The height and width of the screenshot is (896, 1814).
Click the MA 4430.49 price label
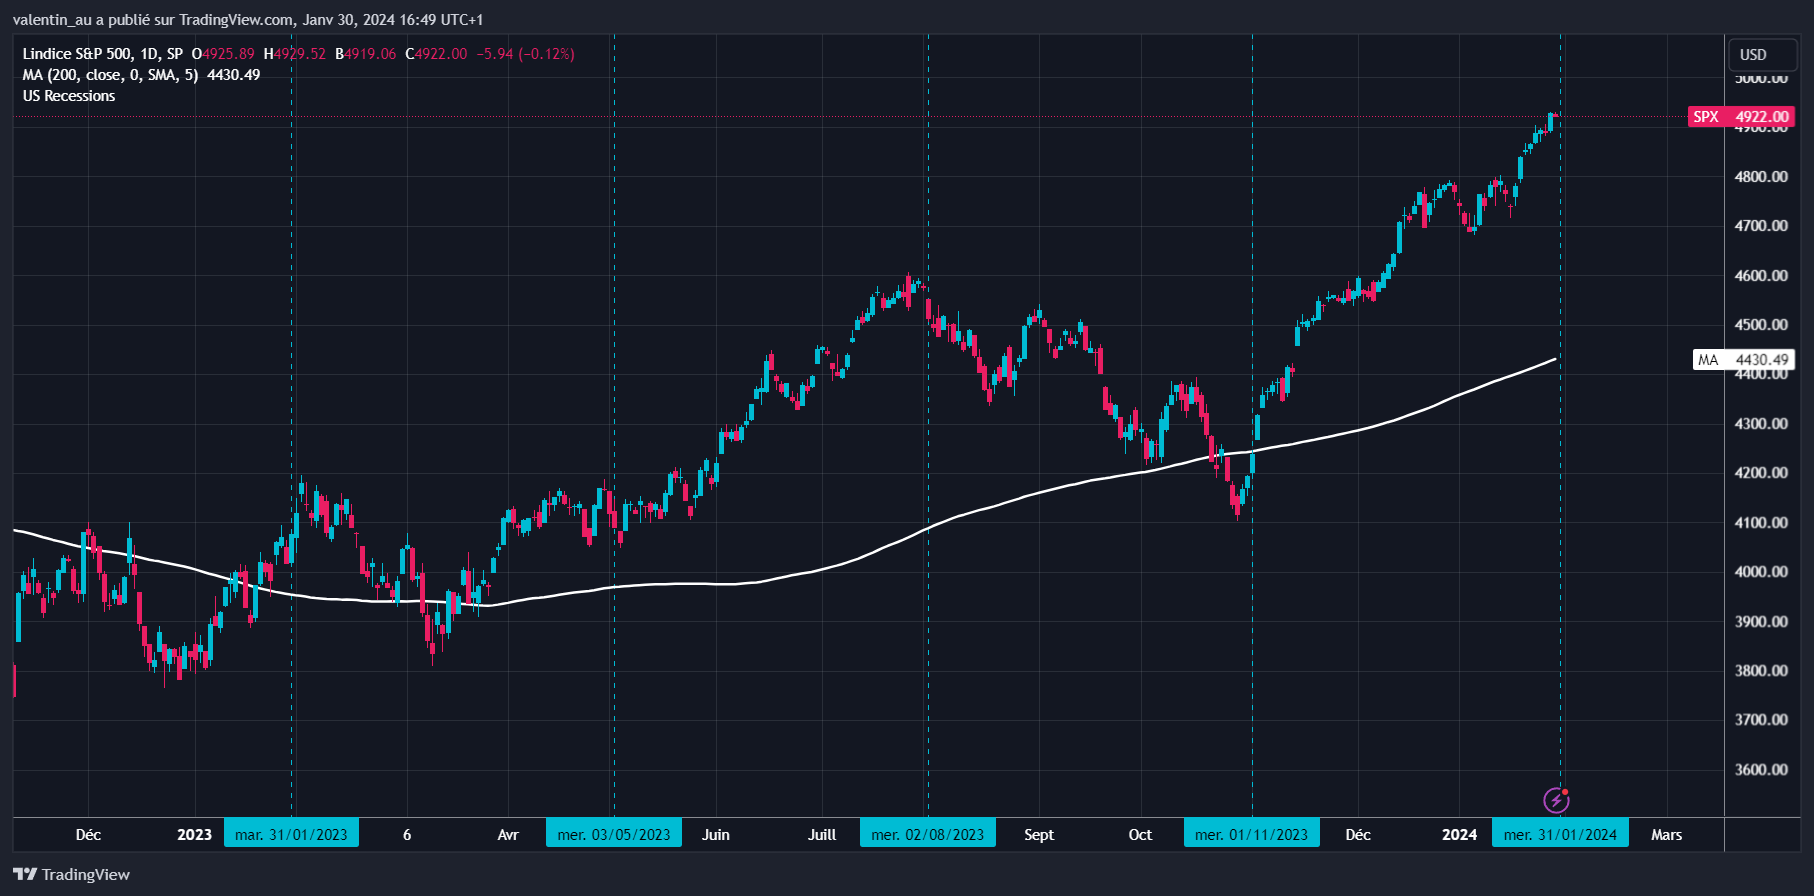pos(1743,359)
